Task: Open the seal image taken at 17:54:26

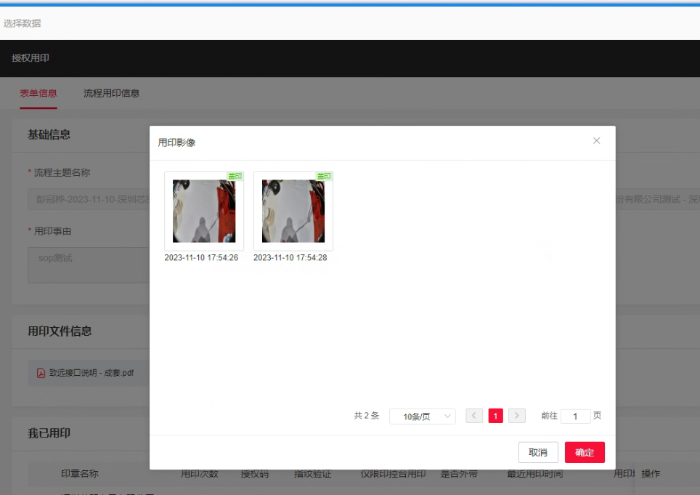Action: pos(204,211)
